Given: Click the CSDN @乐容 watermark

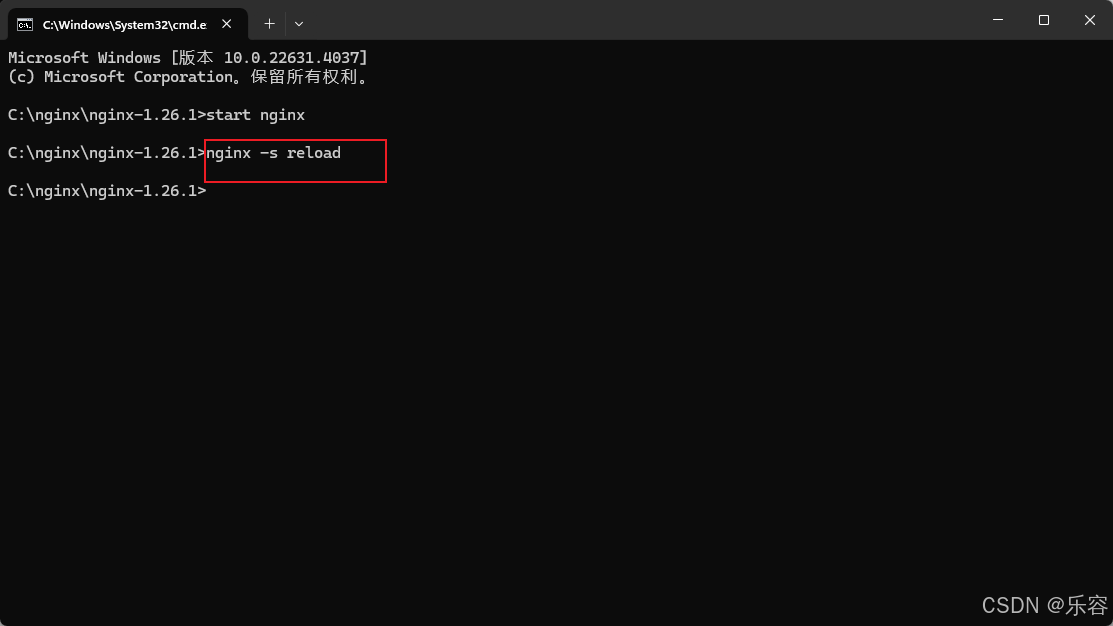Looking at the screenshot, I should (x=1044, y=605).
